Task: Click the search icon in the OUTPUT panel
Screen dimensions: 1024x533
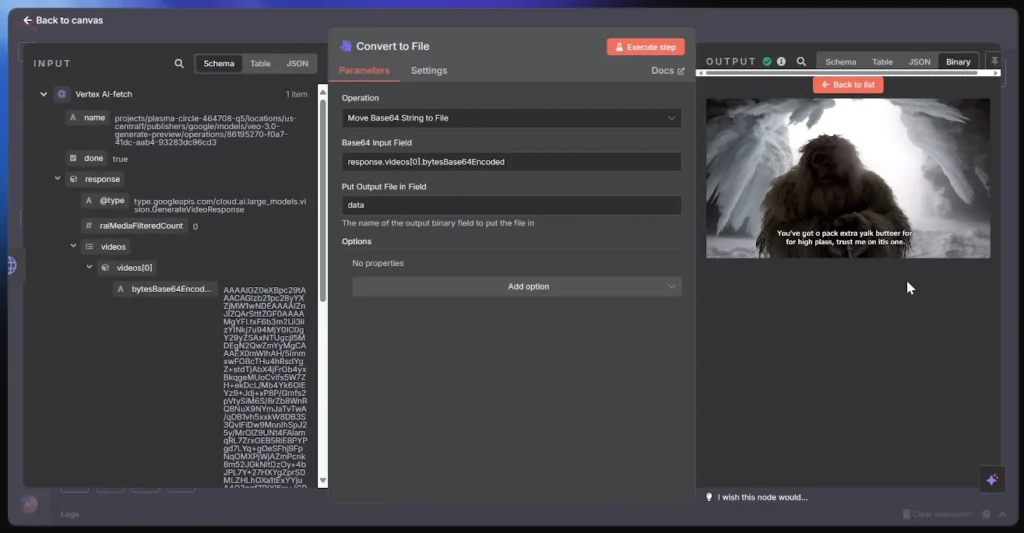Action: click(x=801, y=62)
